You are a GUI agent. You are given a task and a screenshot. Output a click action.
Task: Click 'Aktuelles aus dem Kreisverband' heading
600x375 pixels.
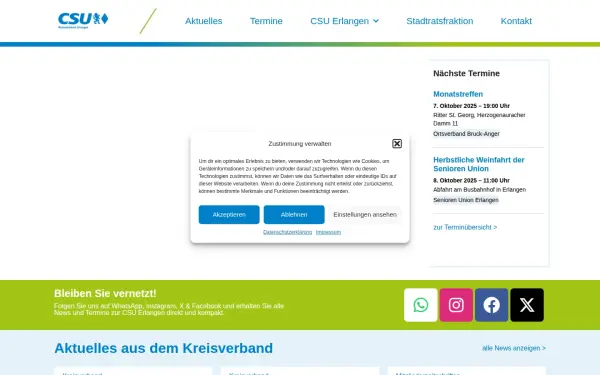click(163, 348)
